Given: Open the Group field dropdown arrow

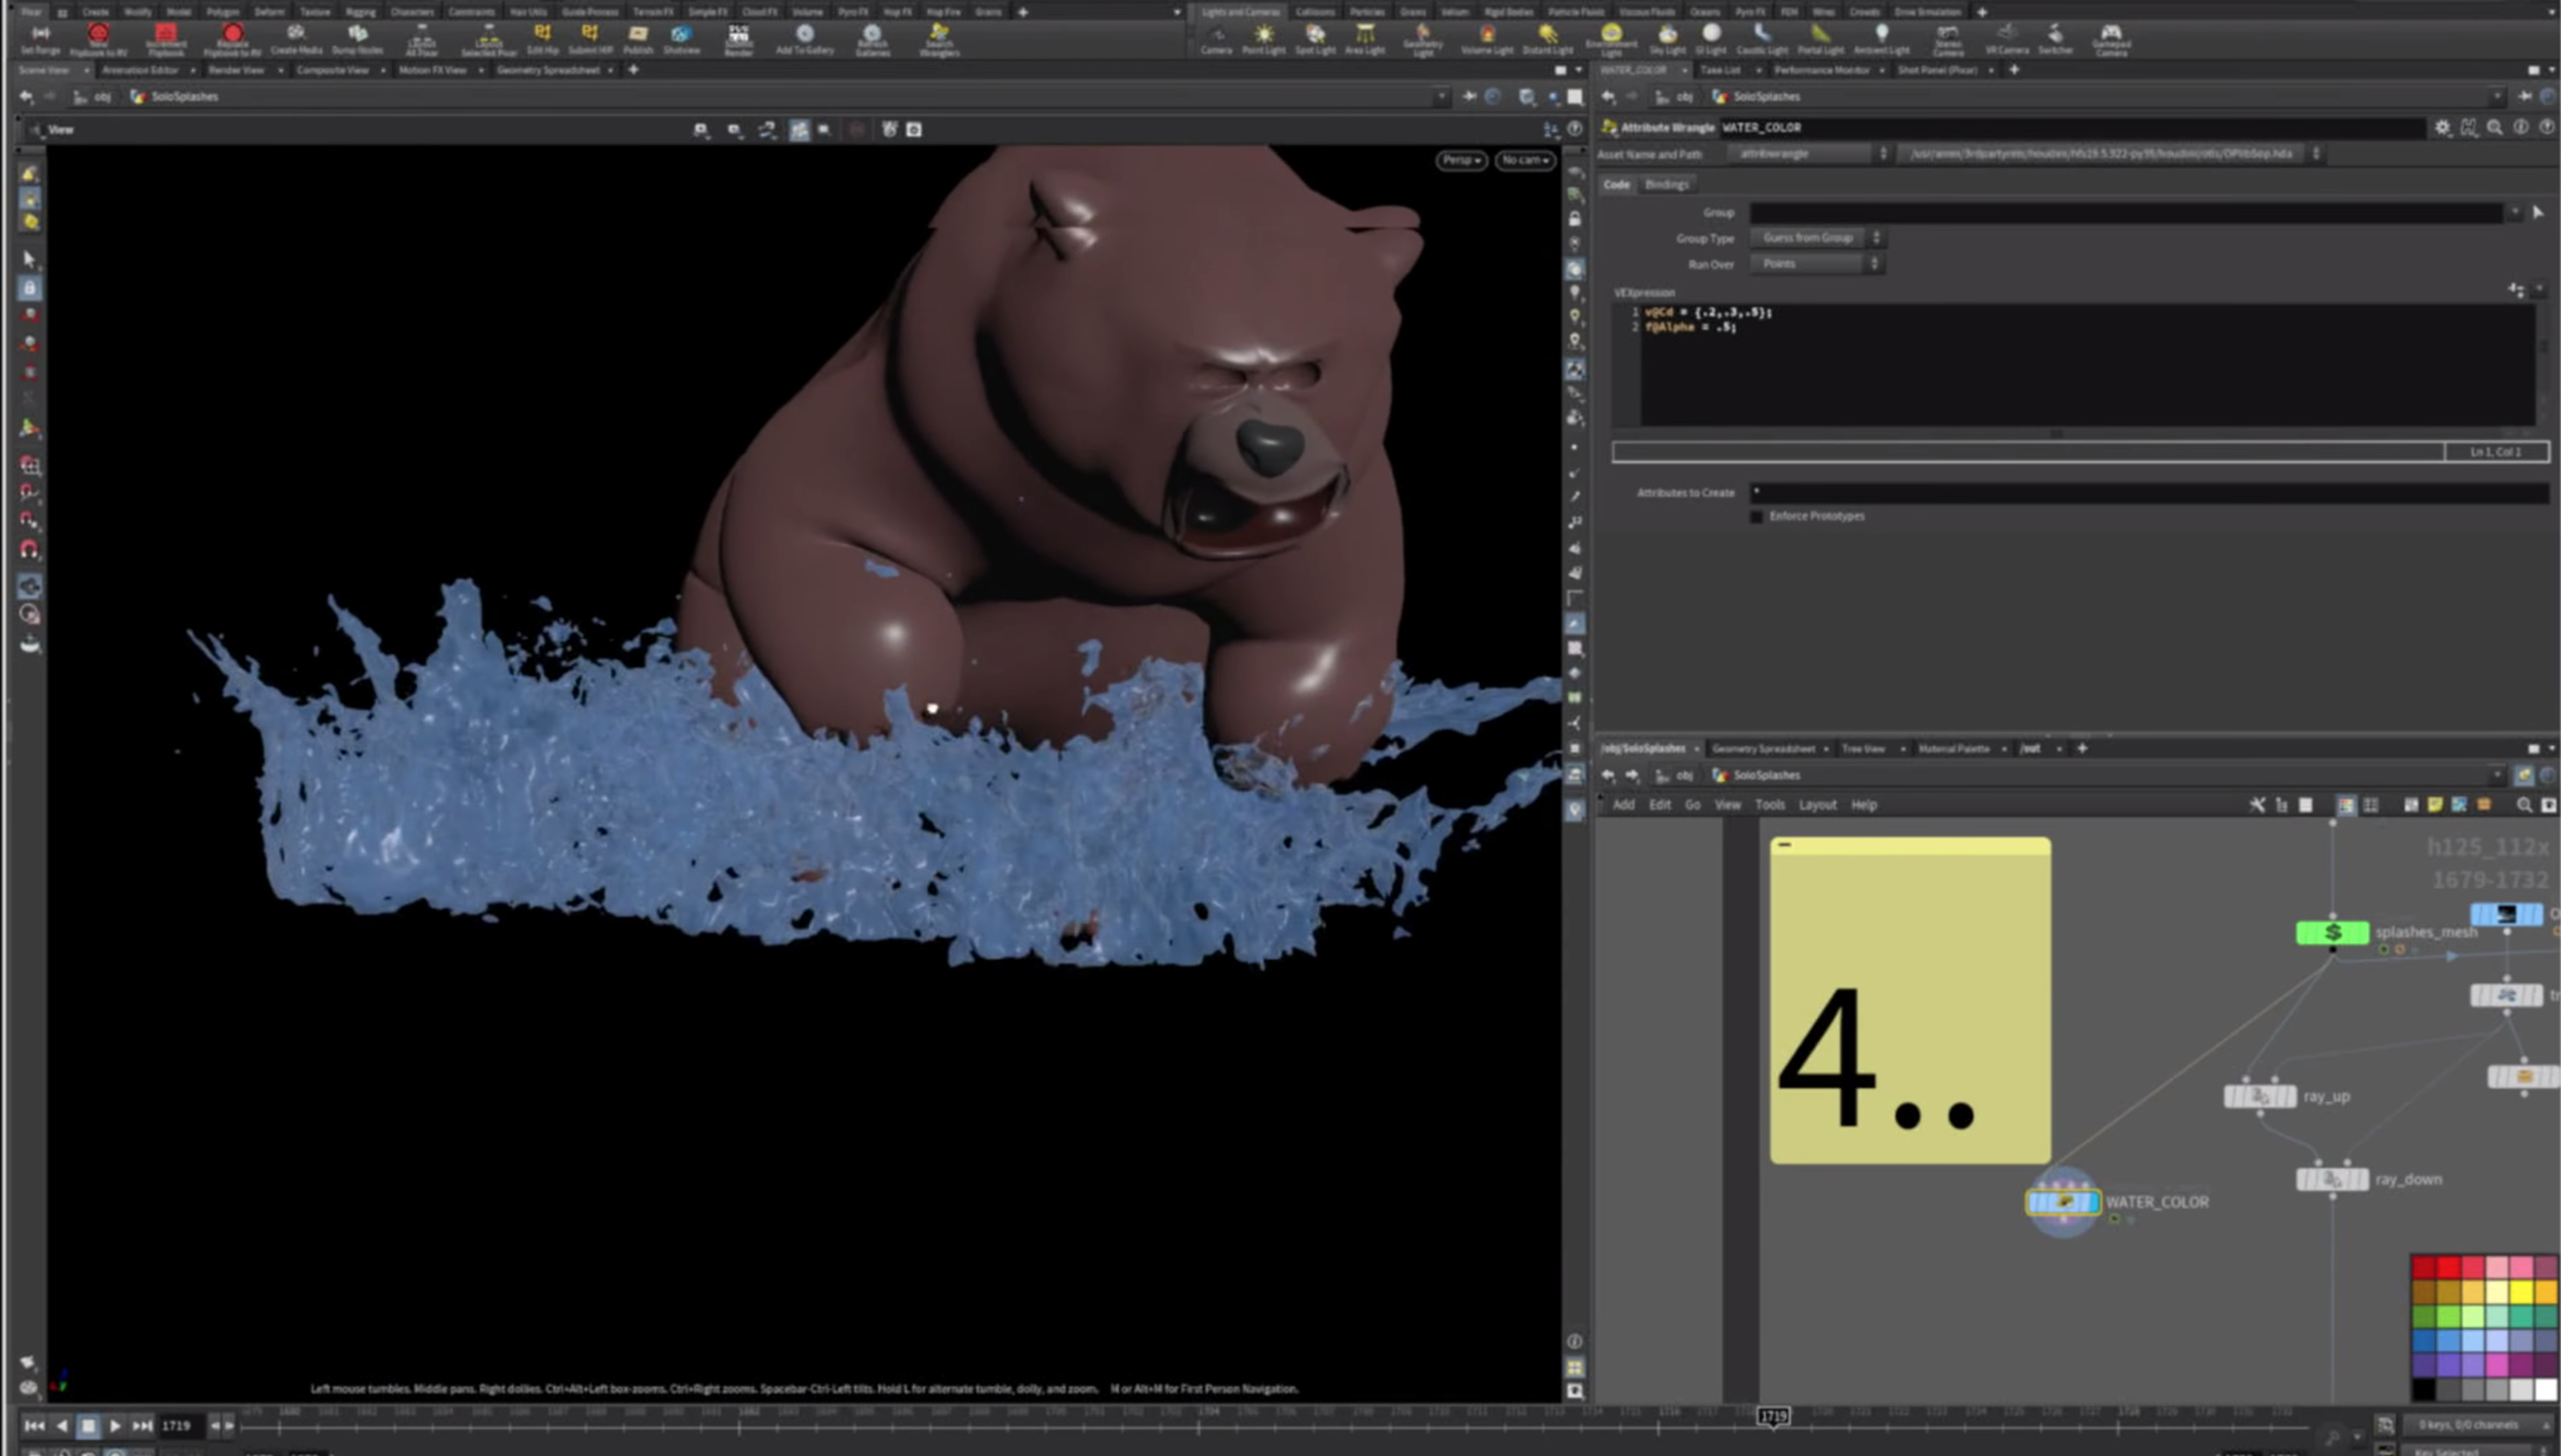Looking at the screenshot, I should (2514, 212).
